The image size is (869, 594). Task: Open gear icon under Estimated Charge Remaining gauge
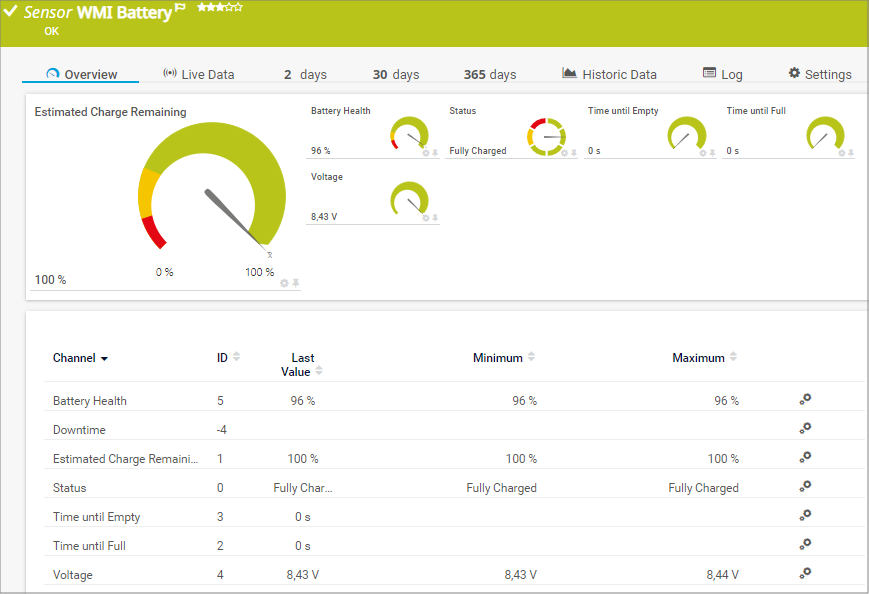[284, 283]
